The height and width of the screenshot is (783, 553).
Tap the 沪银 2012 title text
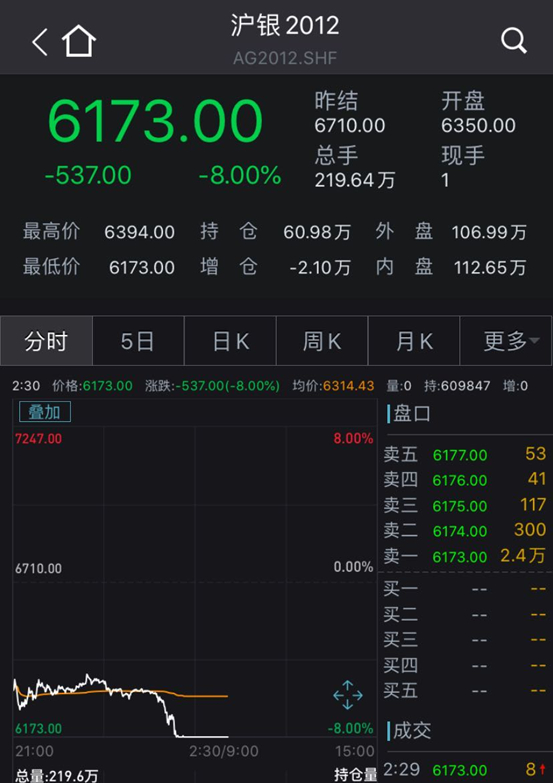point(285,25)
